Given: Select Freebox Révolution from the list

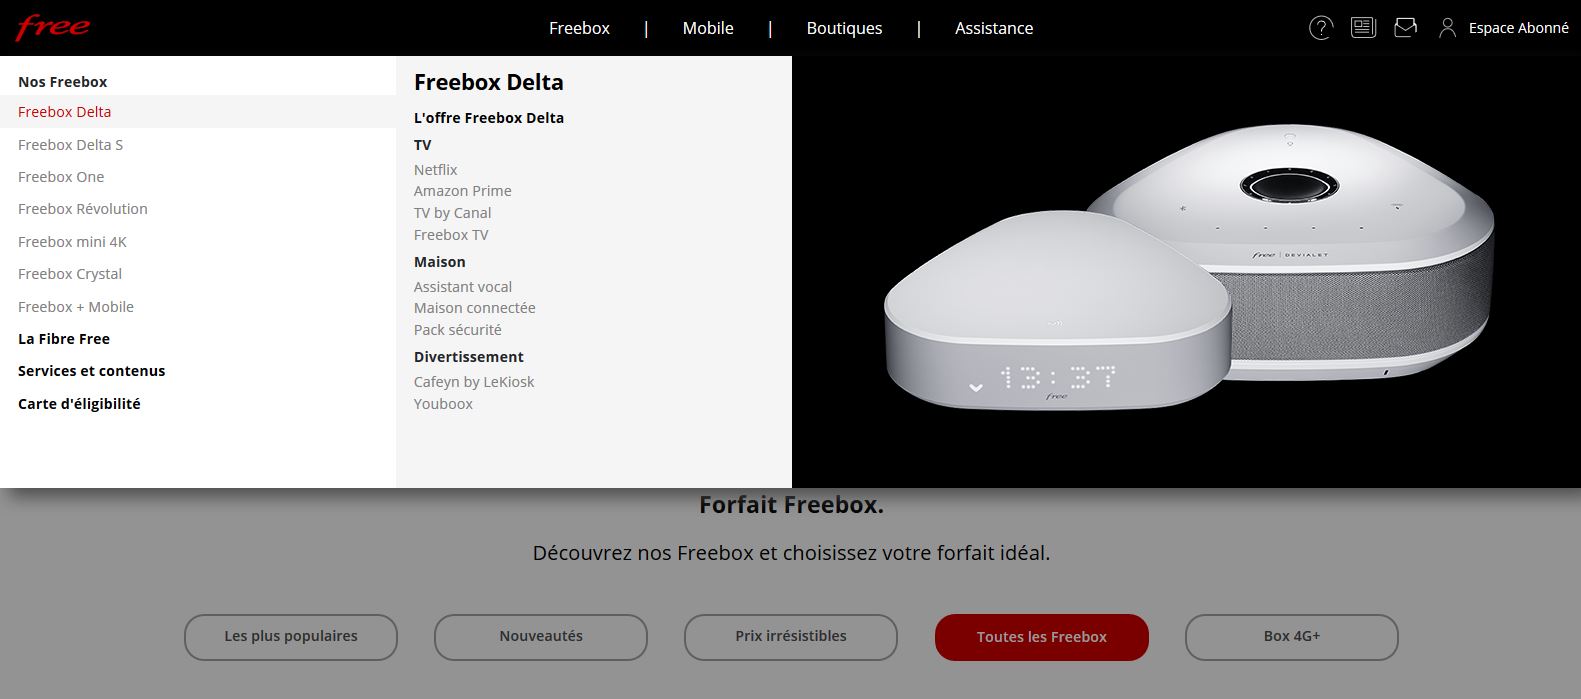Looking at the screenshot, I should 82,209.
